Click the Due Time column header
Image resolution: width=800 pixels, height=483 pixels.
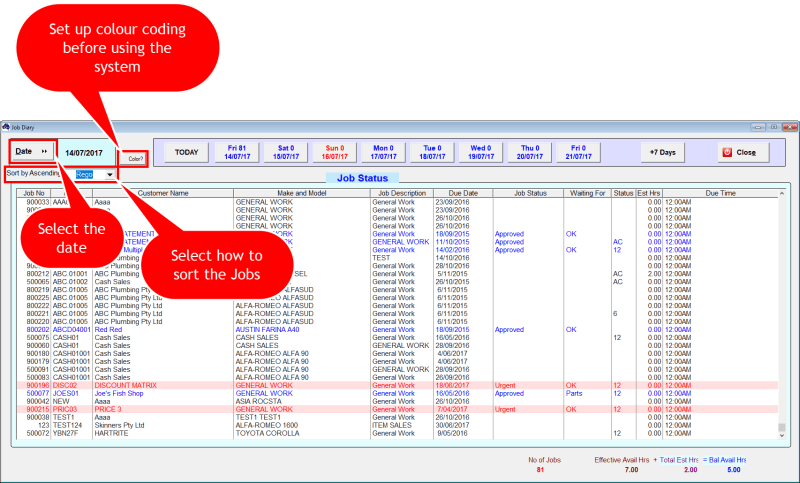[720, 193]
